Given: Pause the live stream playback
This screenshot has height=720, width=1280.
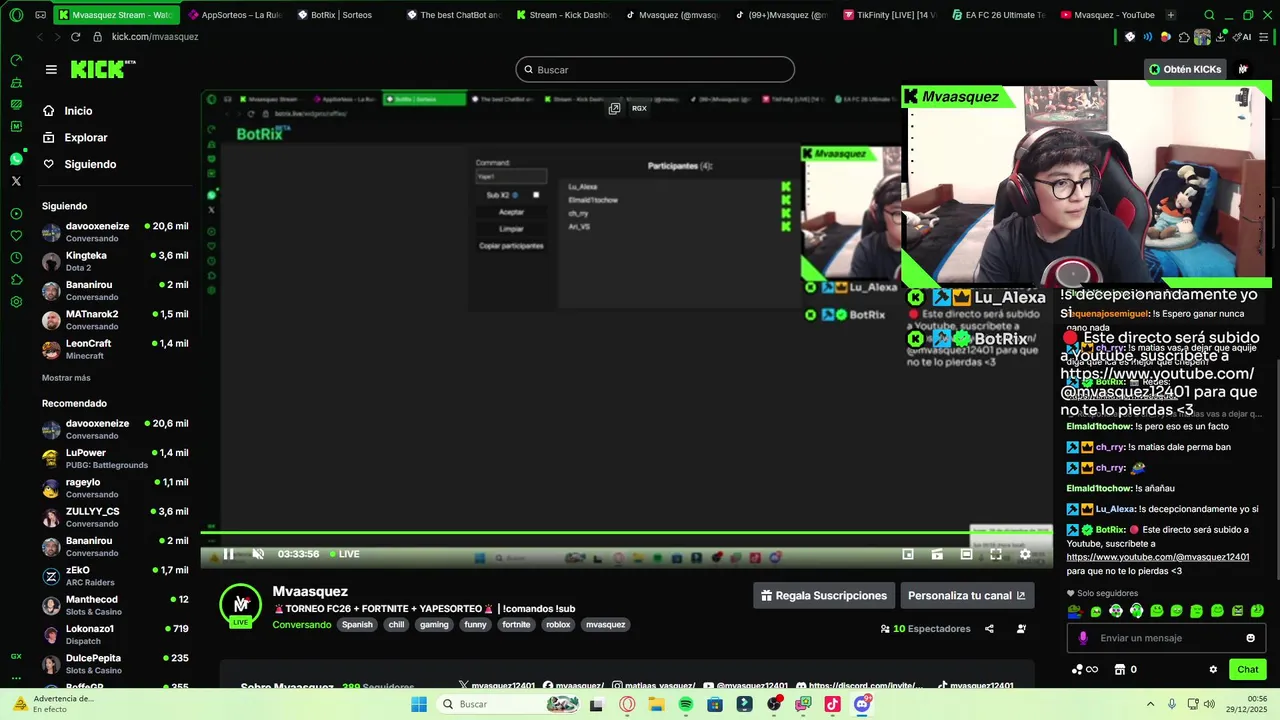Looking at the screenshot, I should (x=228, y=554).
